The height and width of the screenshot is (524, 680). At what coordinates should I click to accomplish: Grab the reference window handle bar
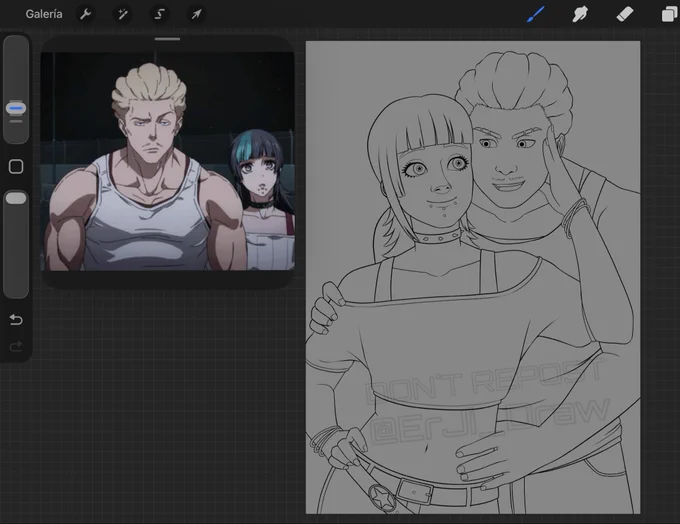tap(167, 39)
